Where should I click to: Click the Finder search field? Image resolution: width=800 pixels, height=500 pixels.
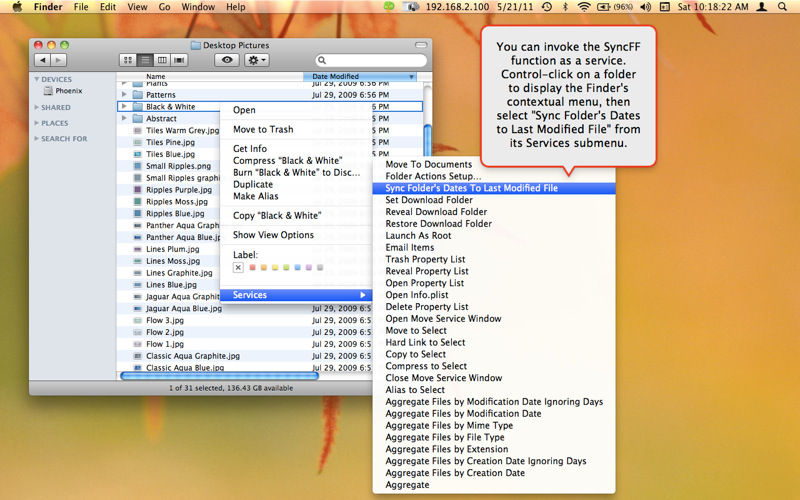click(x=371, y=60)
